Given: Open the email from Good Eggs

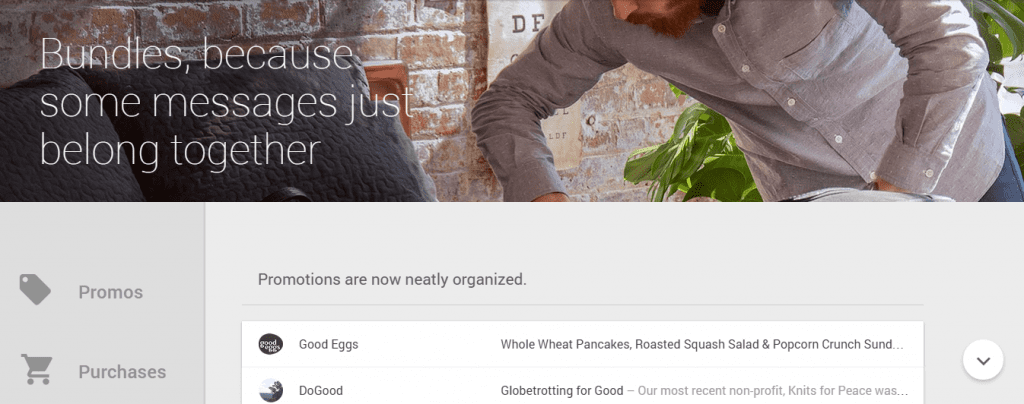Looking at the screenshot, I should pyautogui.click(x=583, y=344).
